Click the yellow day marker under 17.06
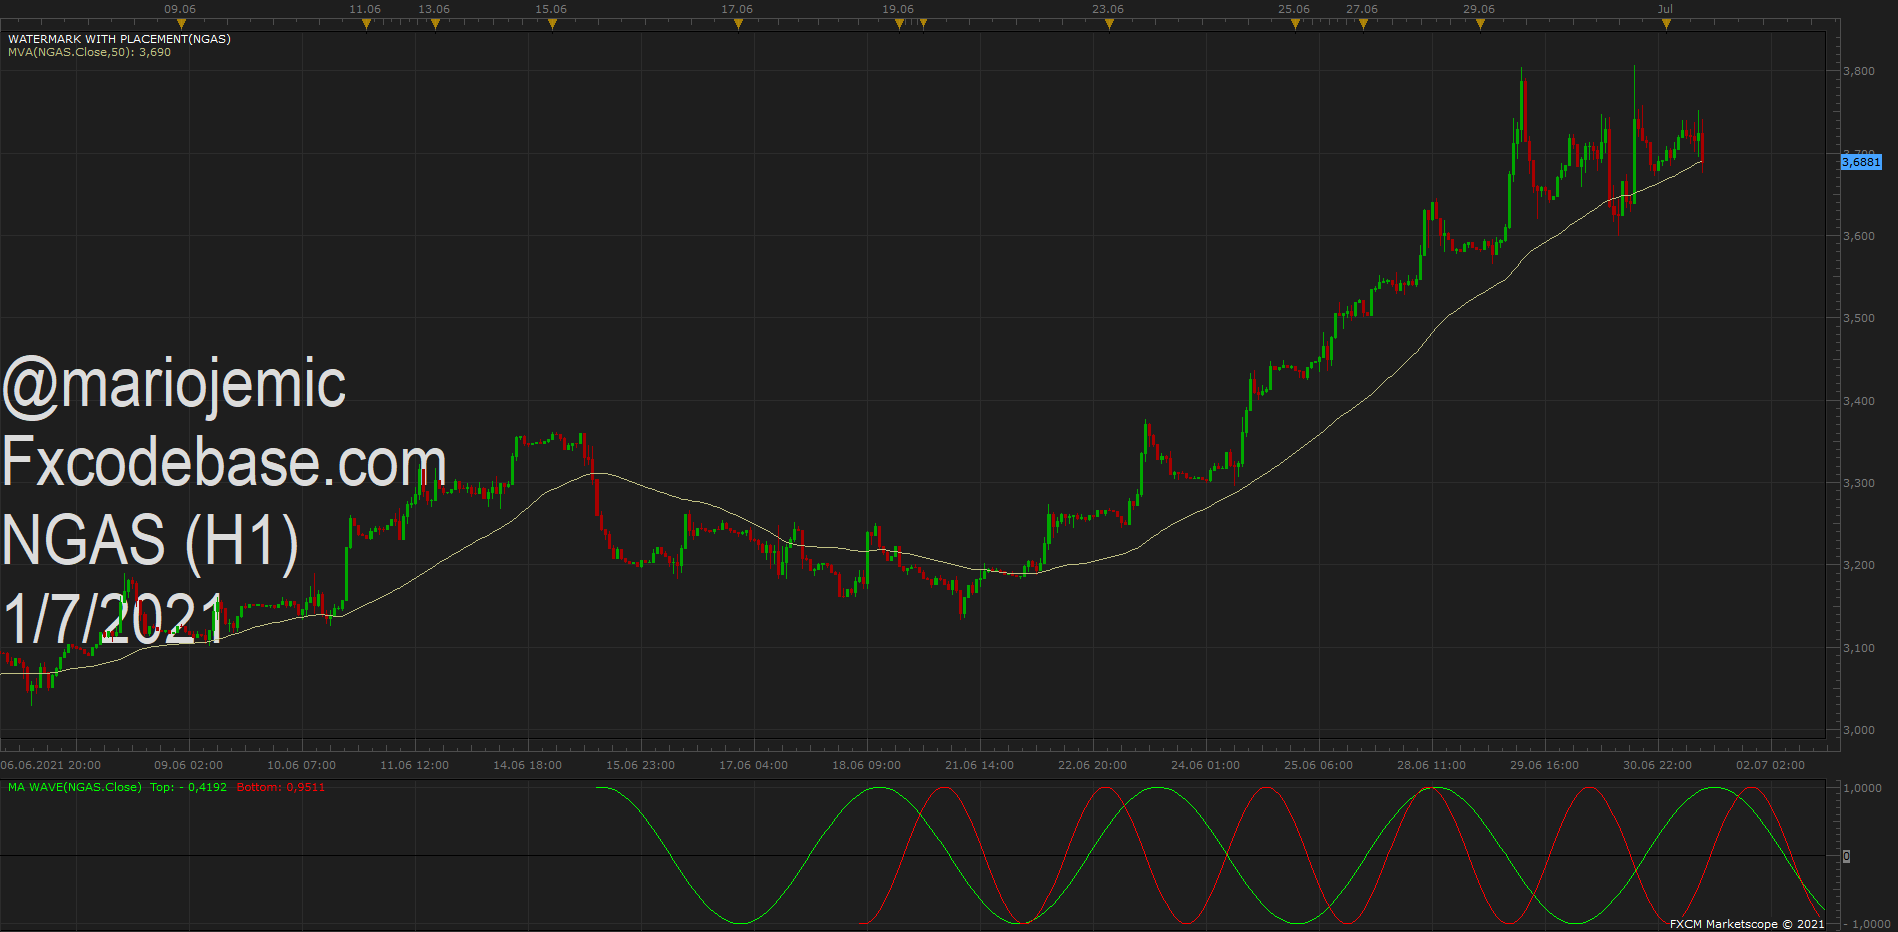This screenshot has height=932, width=1898. (738, 24)
